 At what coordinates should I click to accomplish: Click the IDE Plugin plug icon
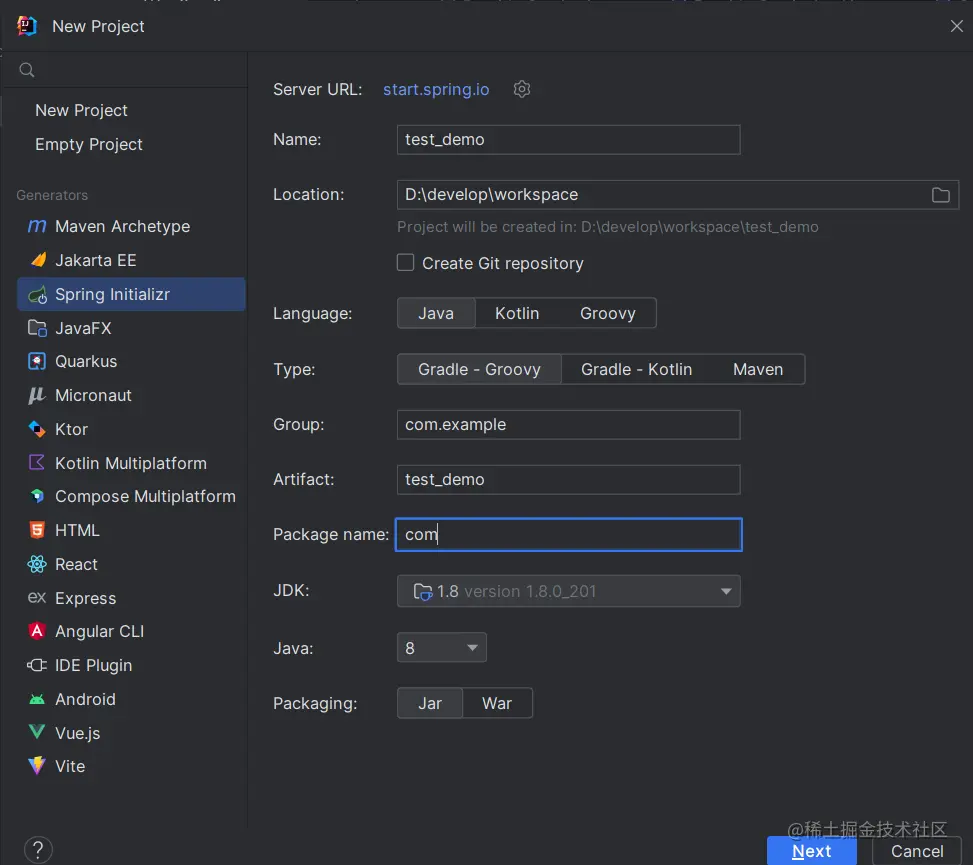point(37,665)
